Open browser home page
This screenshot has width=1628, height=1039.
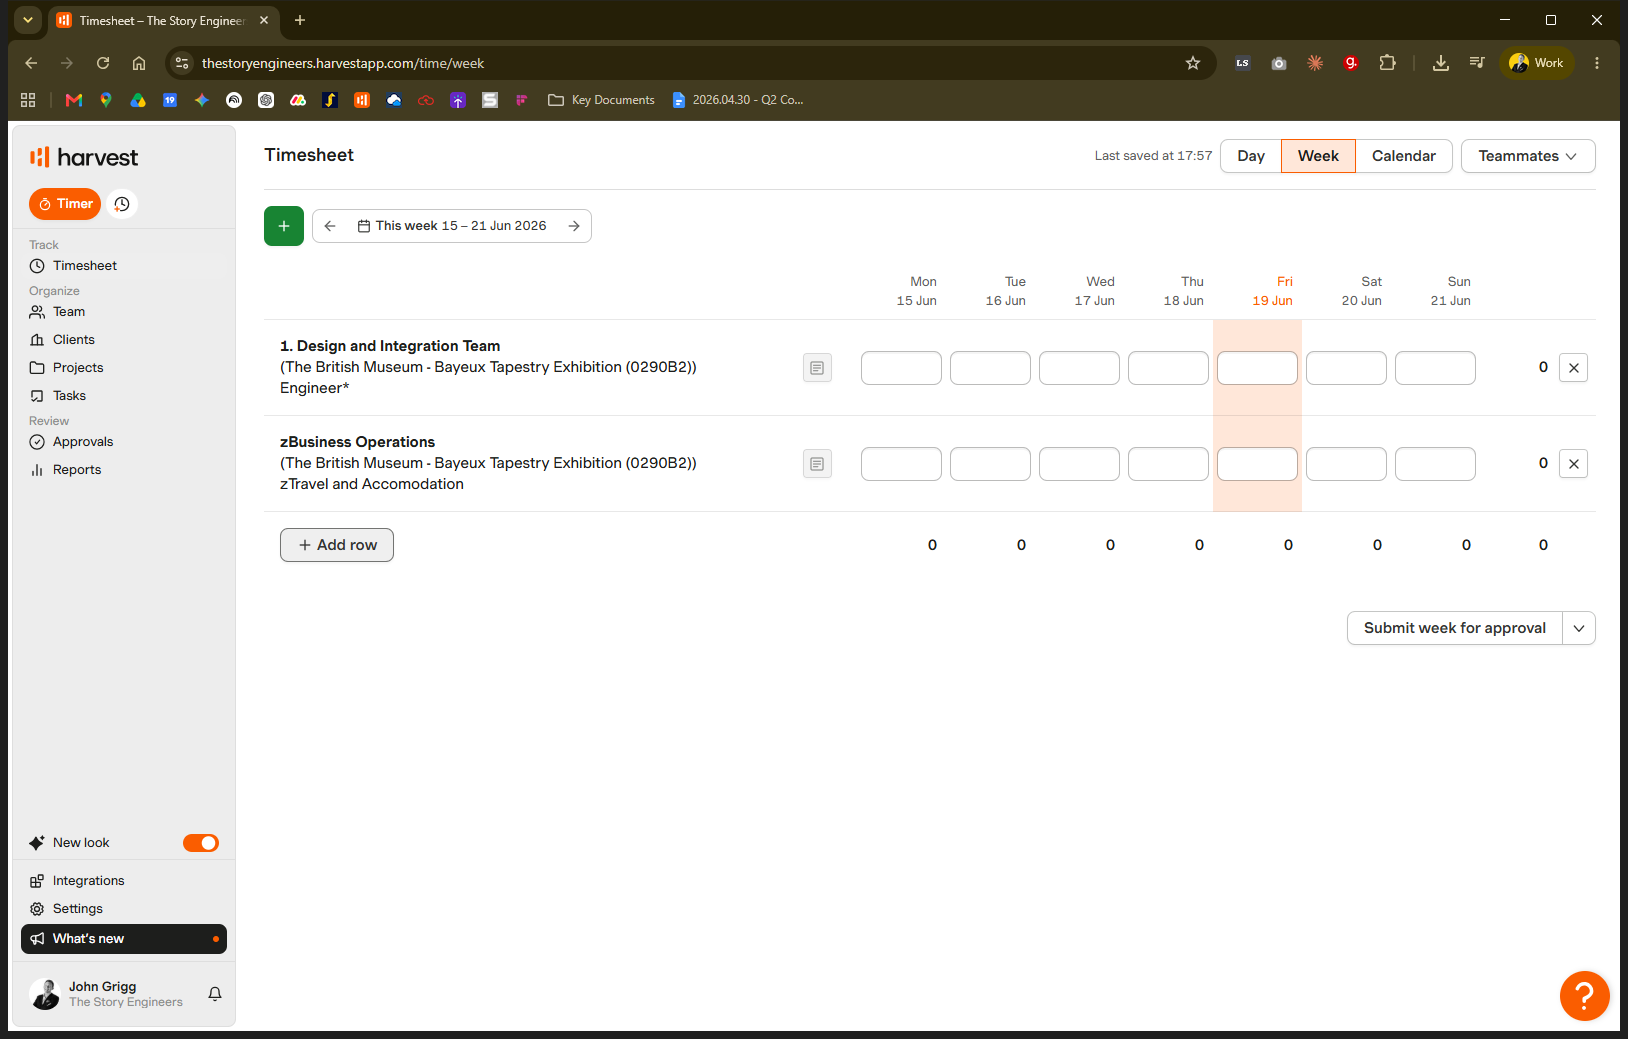pos(139,63)
